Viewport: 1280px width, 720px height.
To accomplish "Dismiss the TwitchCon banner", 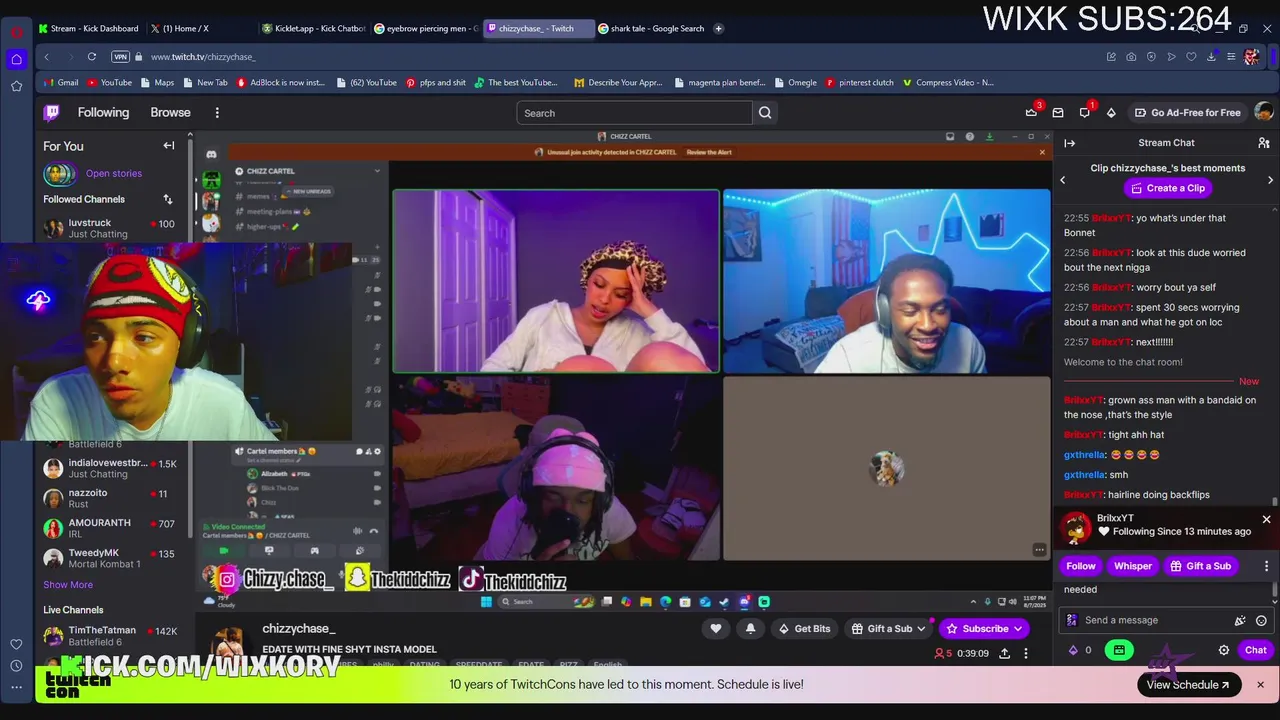I will point(1260,685).
